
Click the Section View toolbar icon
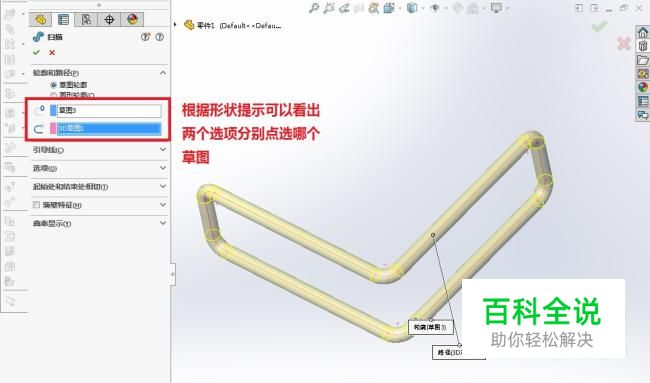[x=359, y=8]
